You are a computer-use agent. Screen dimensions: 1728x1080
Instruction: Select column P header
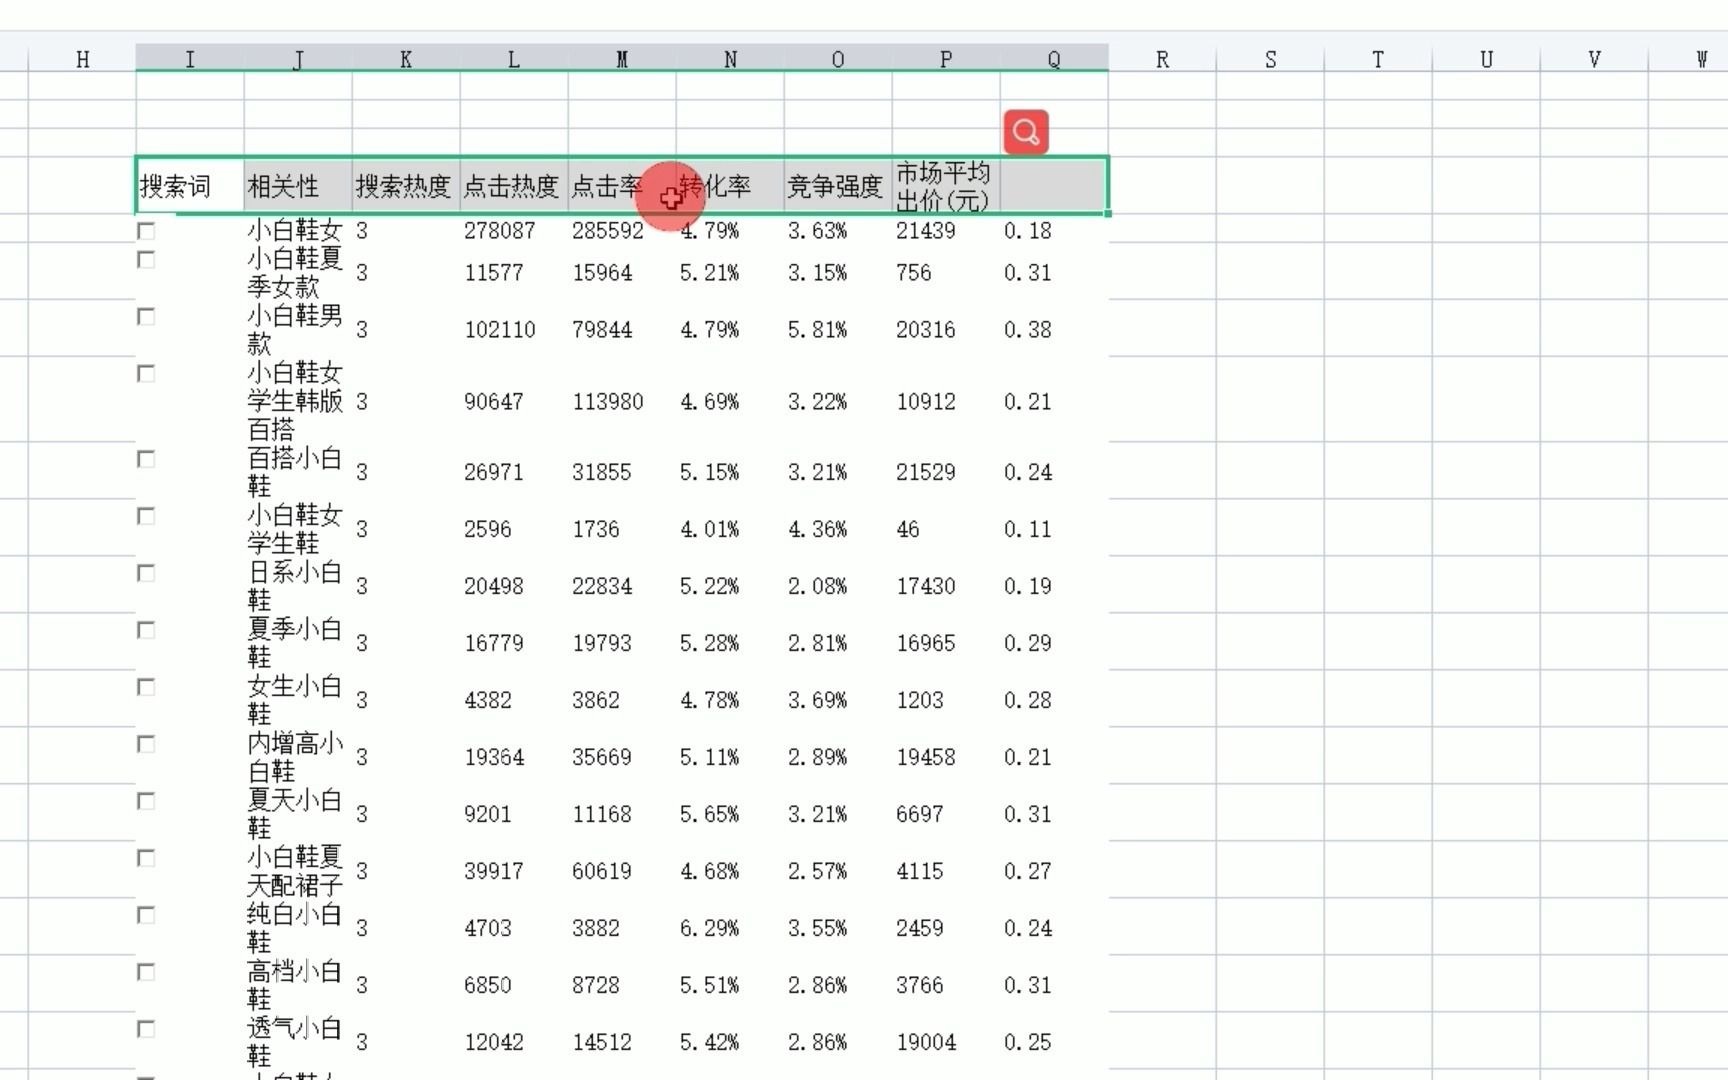(x=946, y=59)
